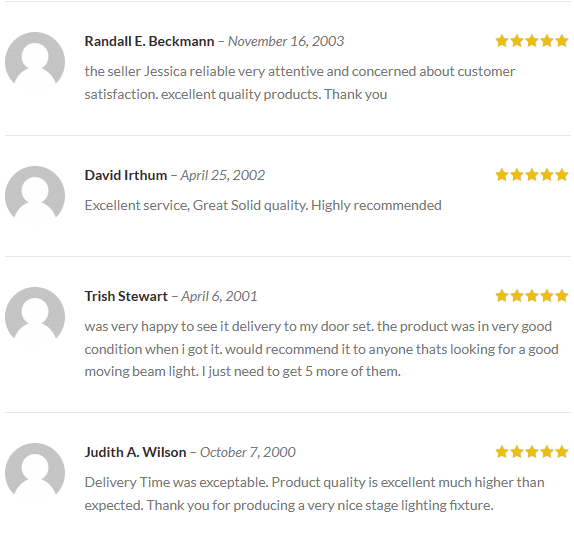Screen dimensions: 574x556
Task: Click the star rating on Randall's review
Action: [532, 41]
